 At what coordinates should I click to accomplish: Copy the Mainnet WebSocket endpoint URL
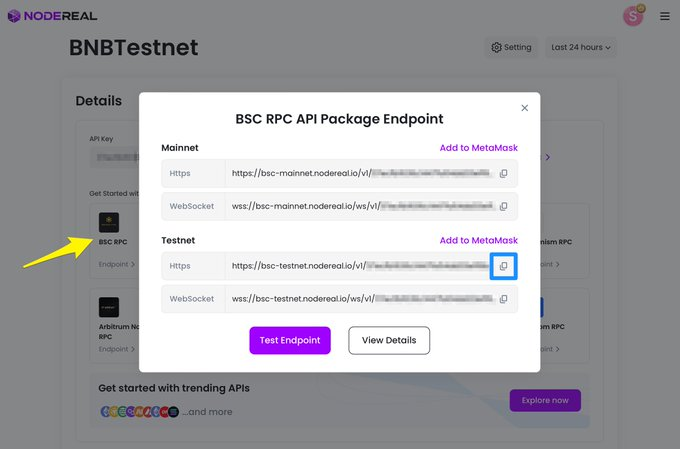click(x=503, y=206)
